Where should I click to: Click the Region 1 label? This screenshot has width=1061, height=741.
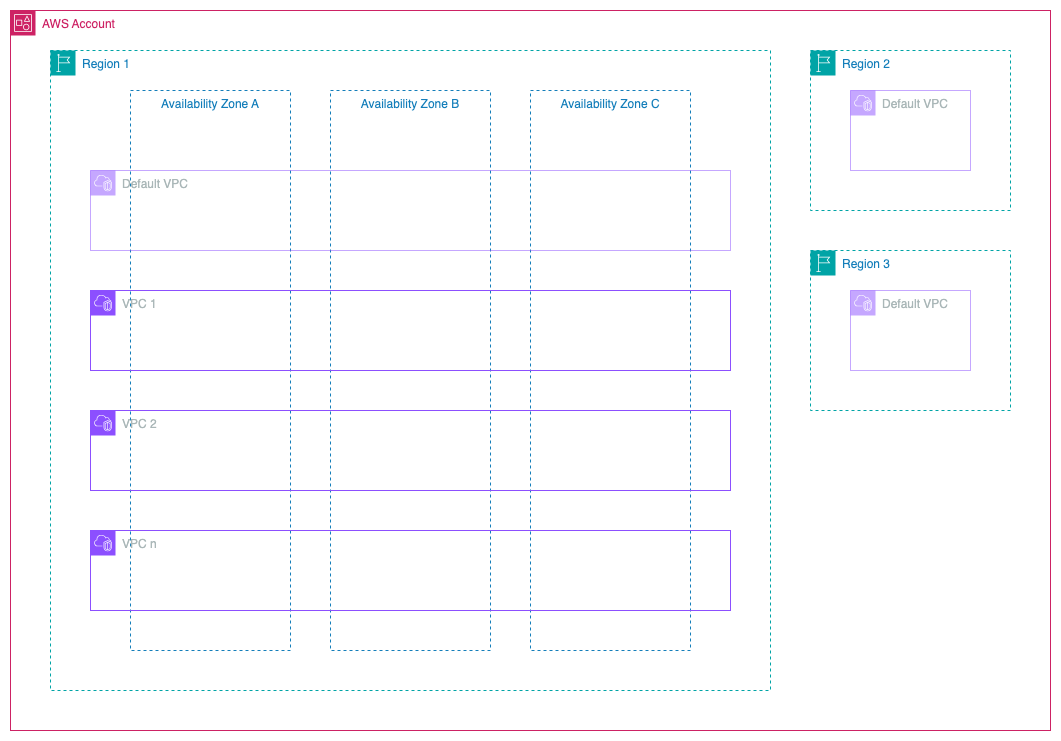[x=106, y=64]
